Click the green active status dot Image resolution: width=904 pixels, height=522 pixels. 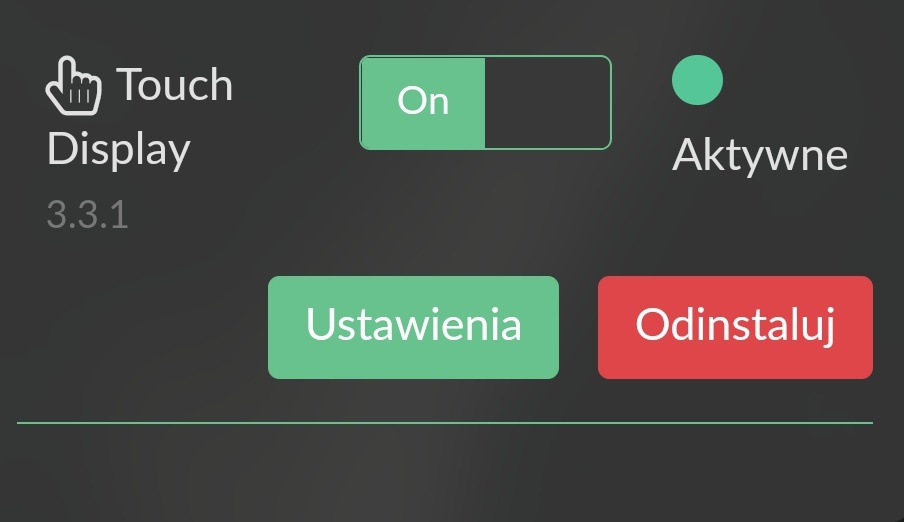click(697, 80)
